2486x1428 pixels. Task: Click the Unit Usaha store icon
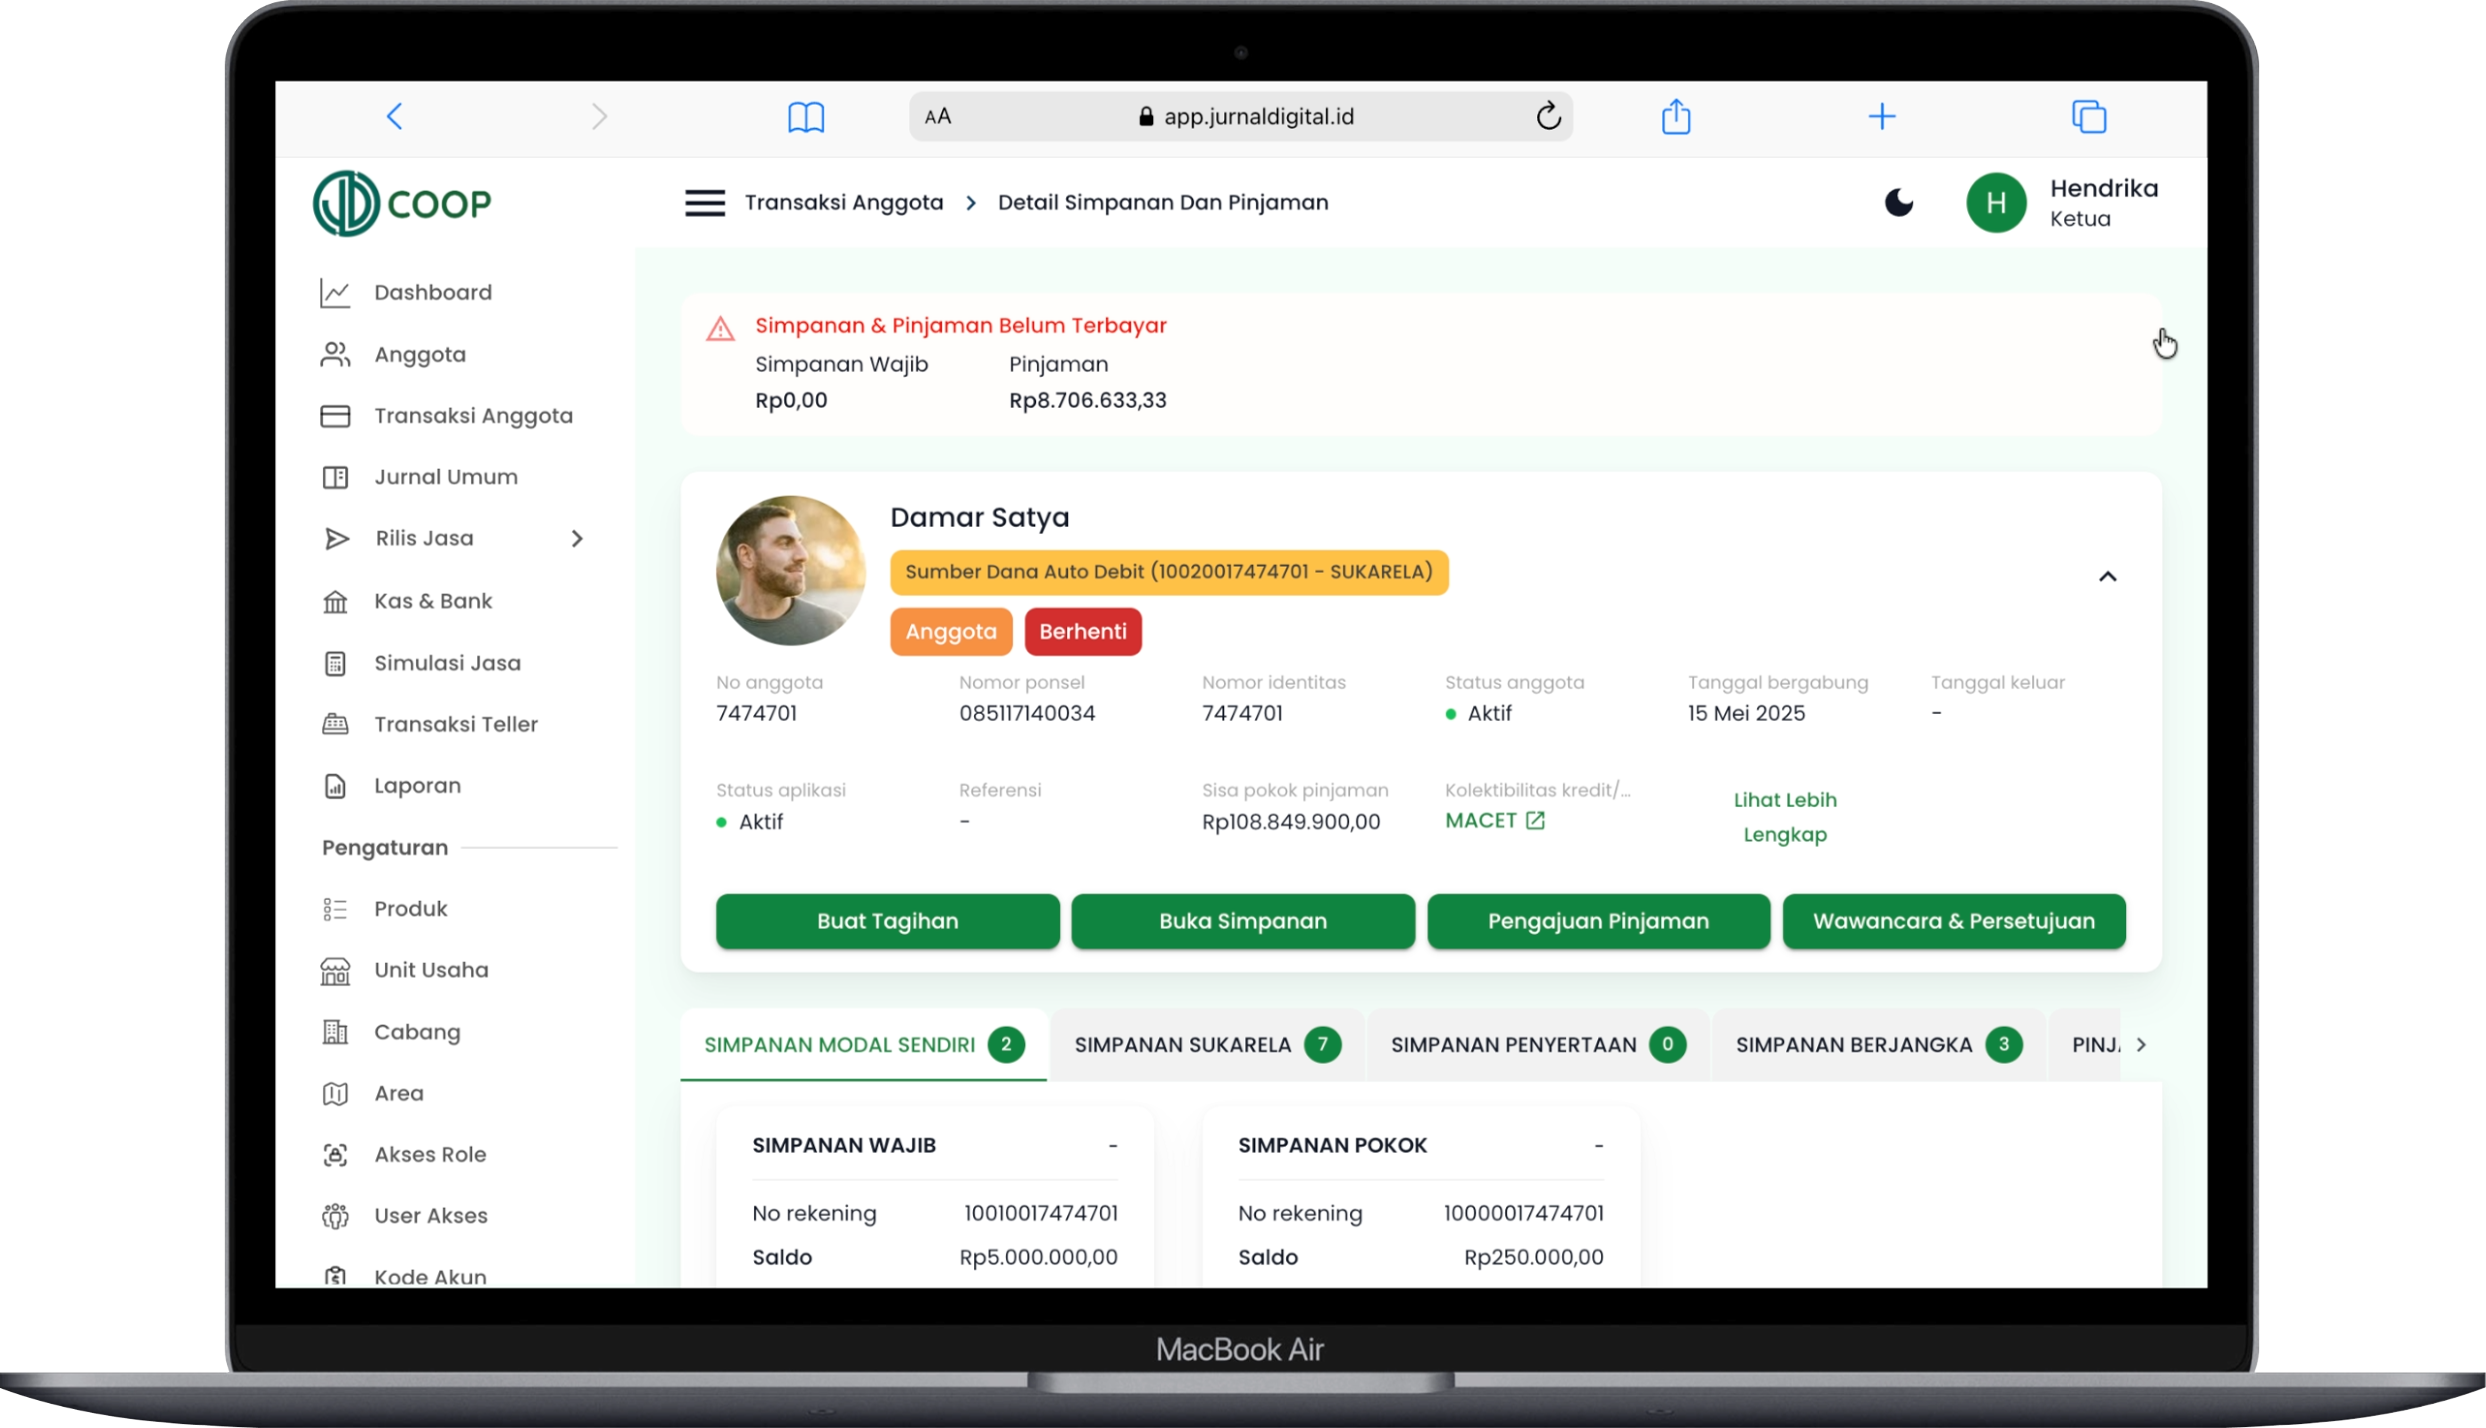[335, 971]
